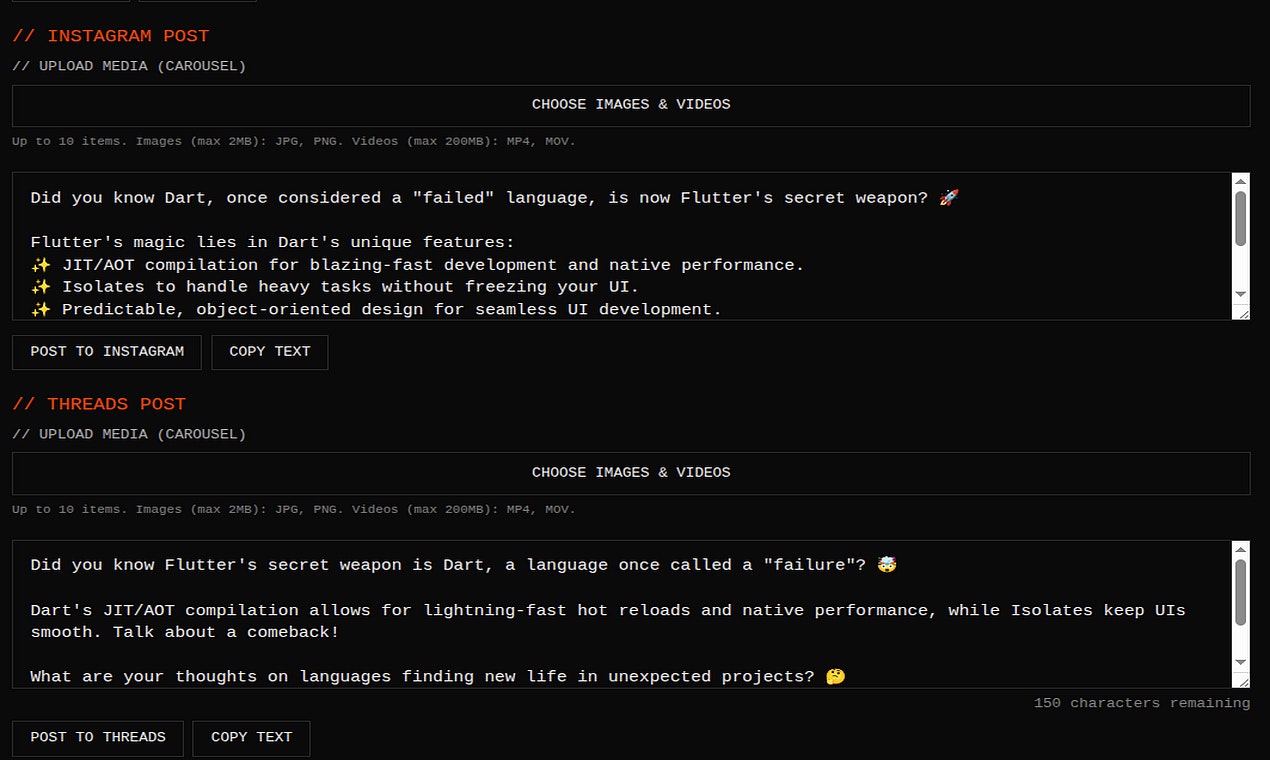Image resolution: width=1270 pixels, height=760 pixels.
Task: Click '150 characters remaining' counter
Action: click(1142, 703)
